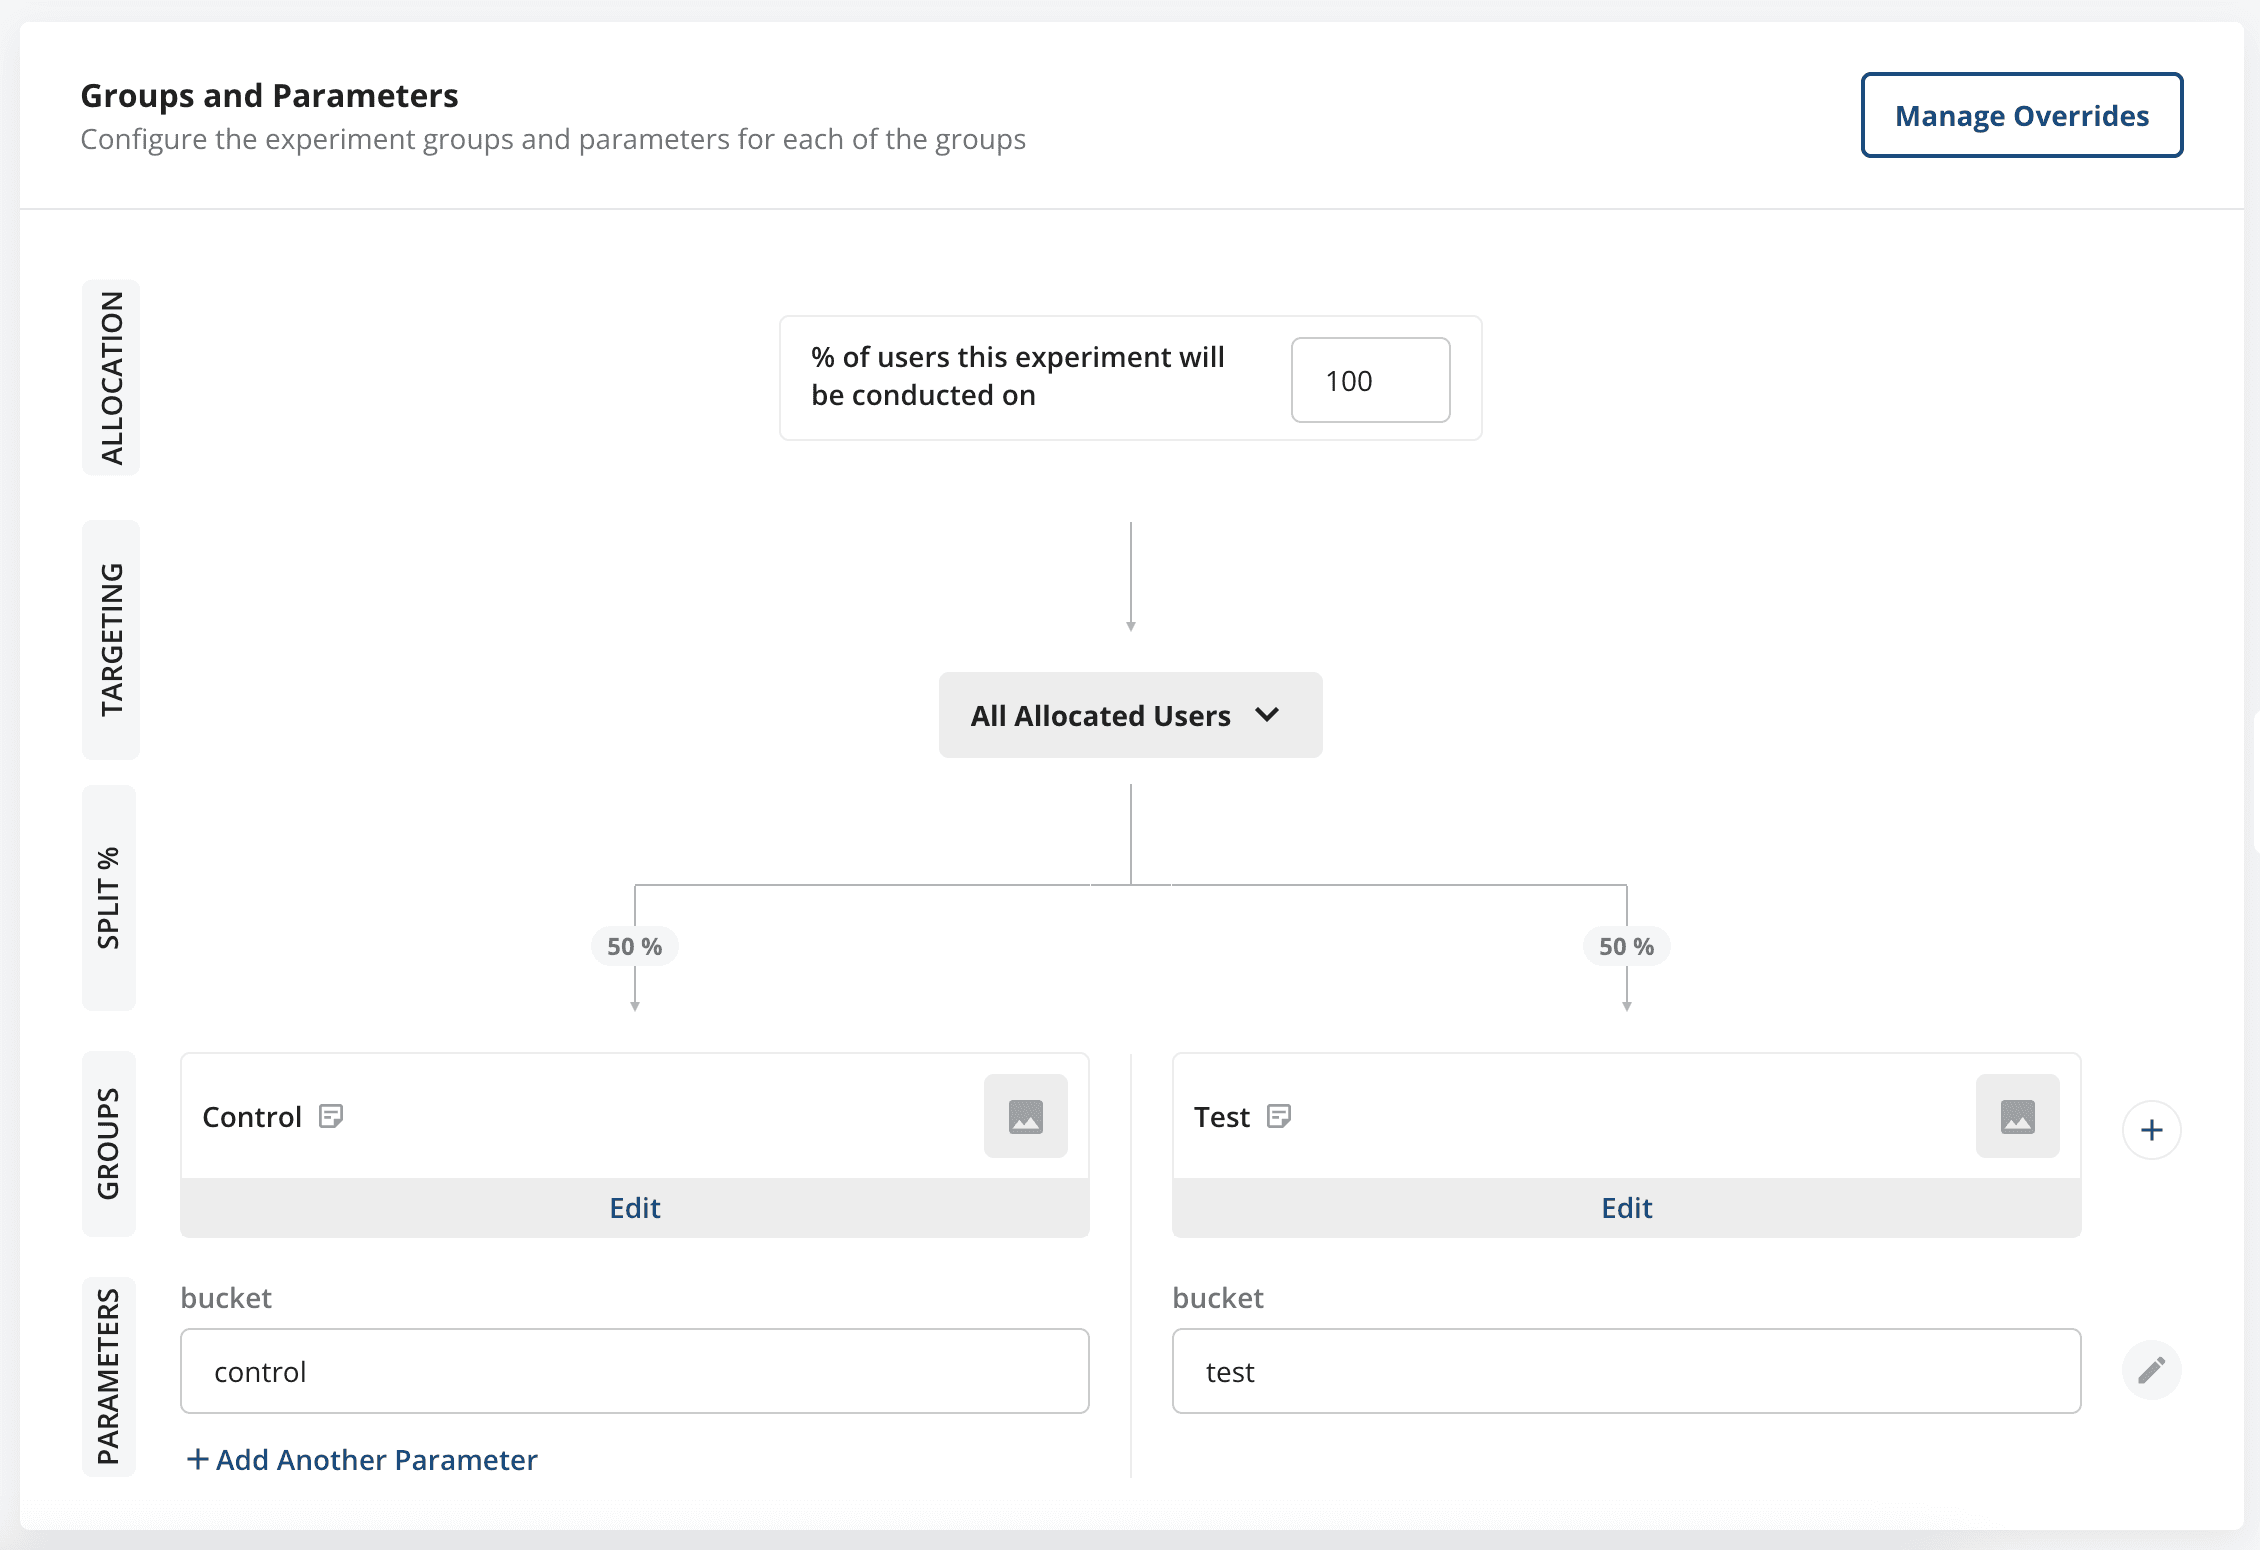Select the PARAMETERS section tab

108,1380
